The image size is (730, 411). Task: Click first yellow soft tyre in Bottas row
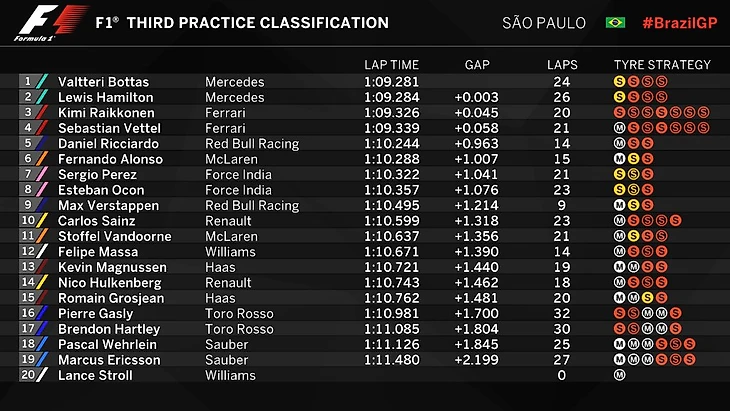pyautogui.click(x=620, y=82)
